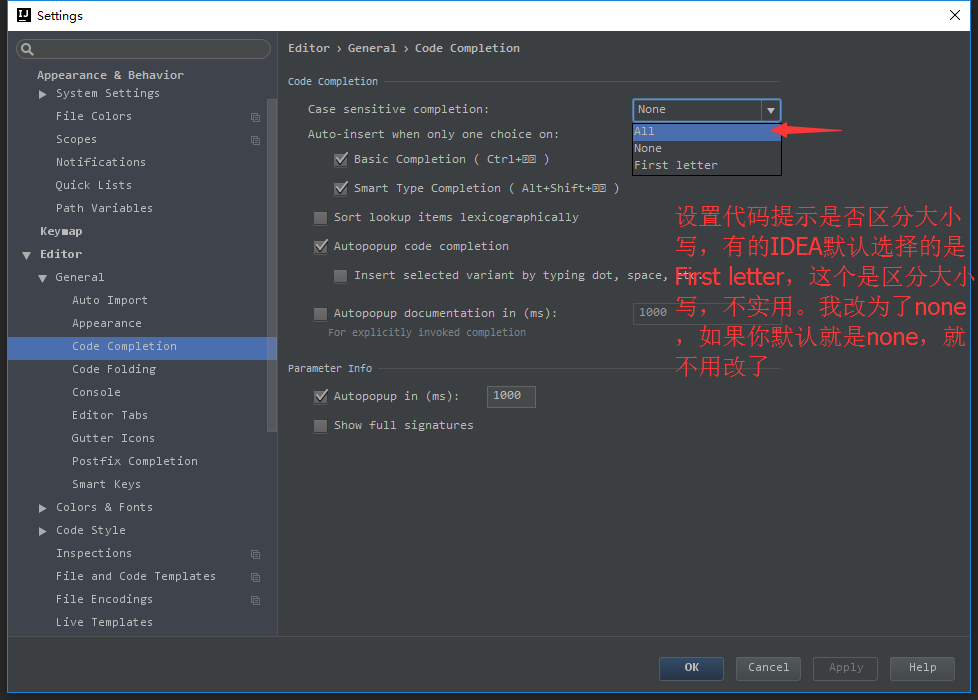Screen dimensions: 978x700
Task: Click the project icon beside File Colors
Action: pyautogui.click(x=255, y=116)
